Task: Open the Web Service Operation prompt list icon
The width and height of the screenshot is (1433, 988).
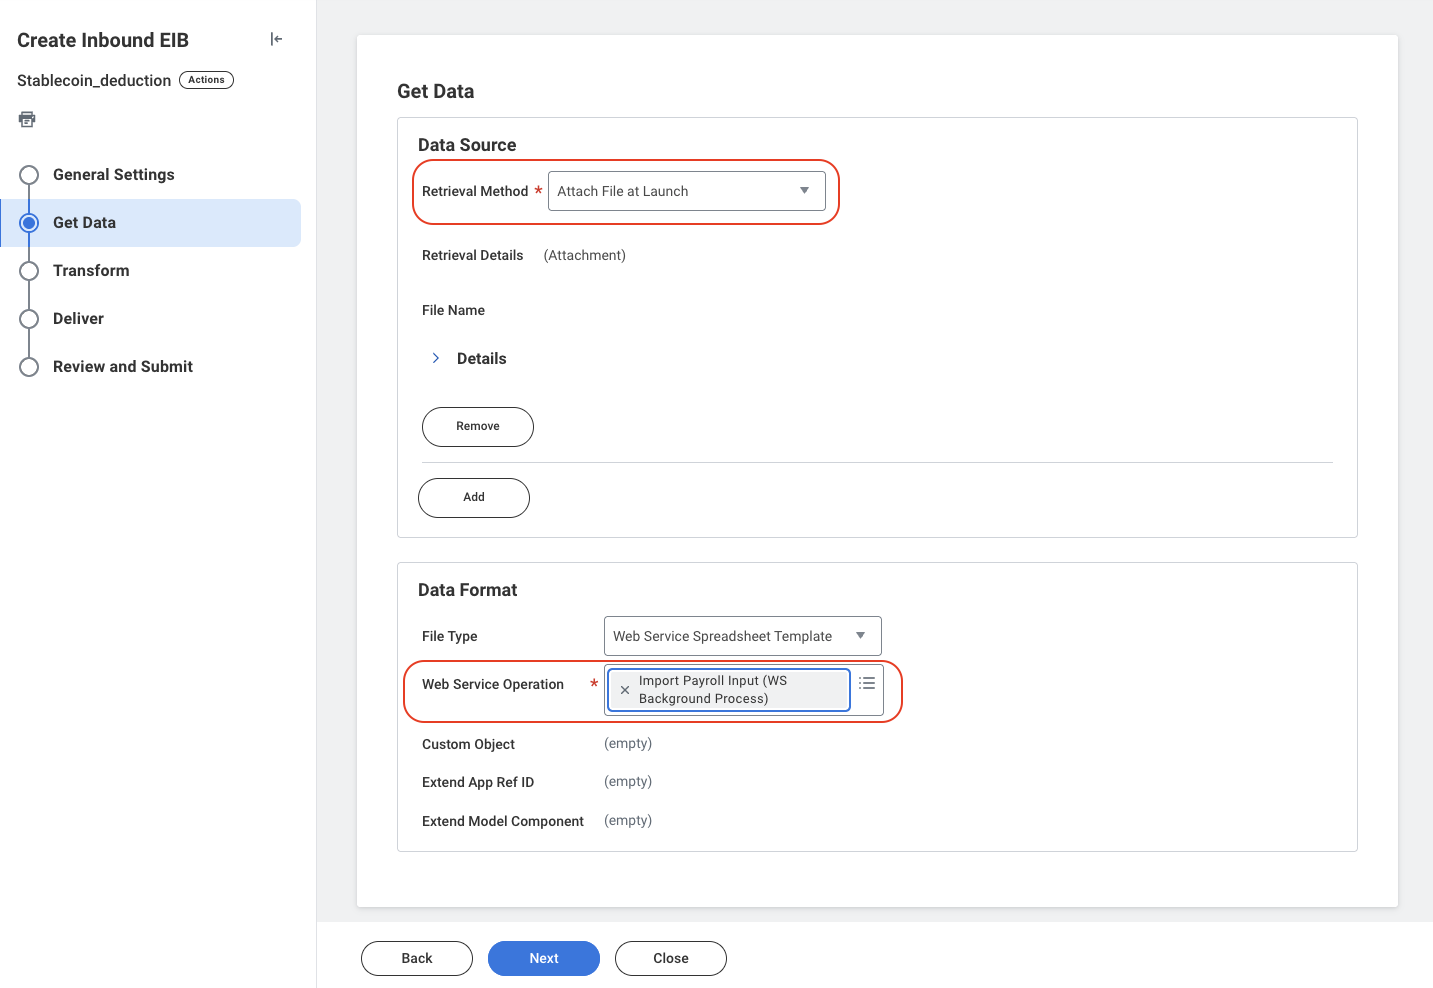Action: [867, 683]
